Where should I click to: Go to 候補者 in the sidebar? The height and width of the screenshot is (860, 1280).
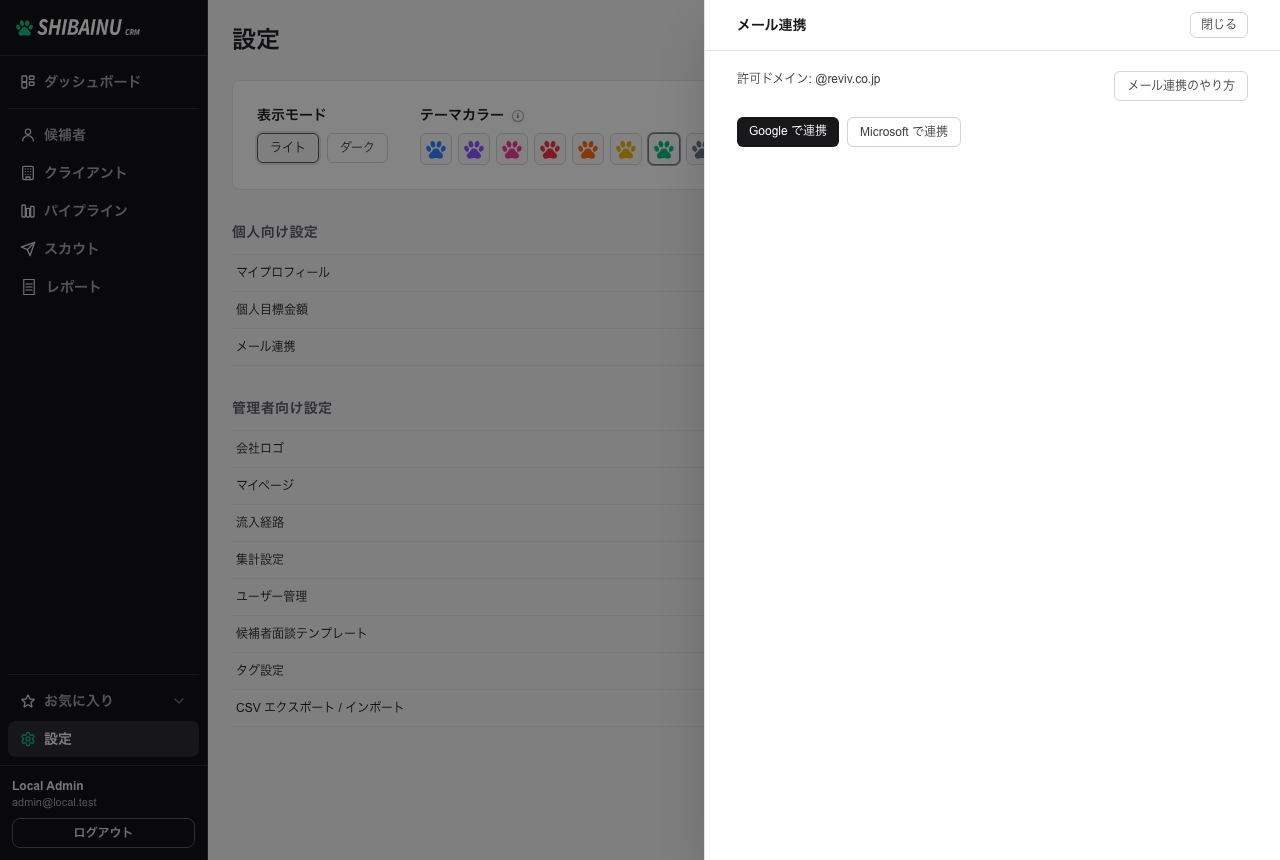point(104,135)
